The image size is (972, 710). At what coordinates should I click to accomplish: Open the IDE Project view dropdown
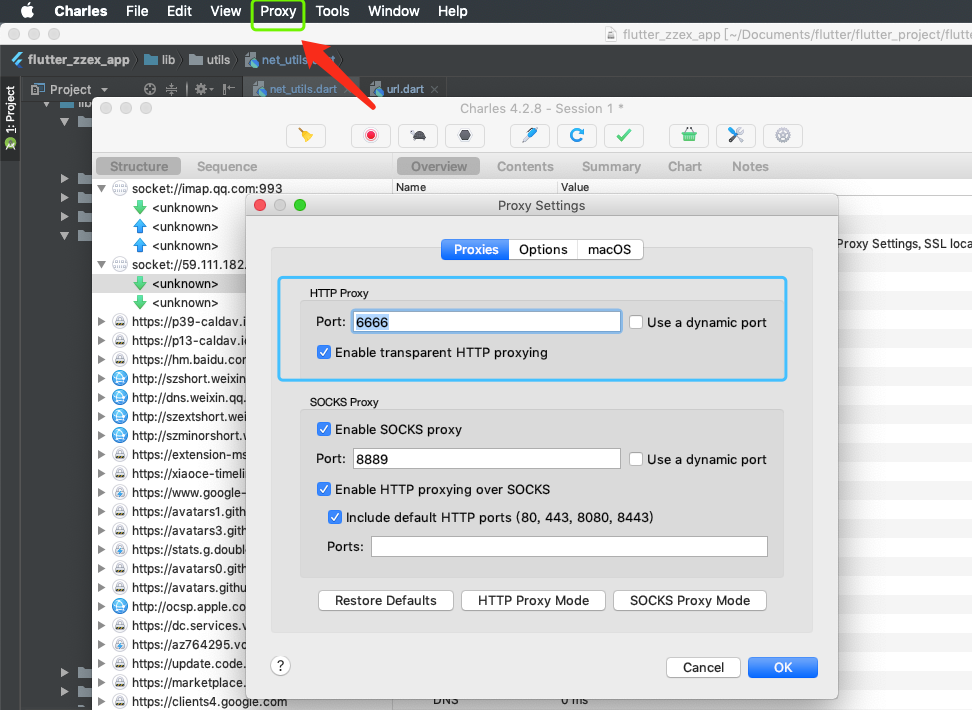coord(104,90)
